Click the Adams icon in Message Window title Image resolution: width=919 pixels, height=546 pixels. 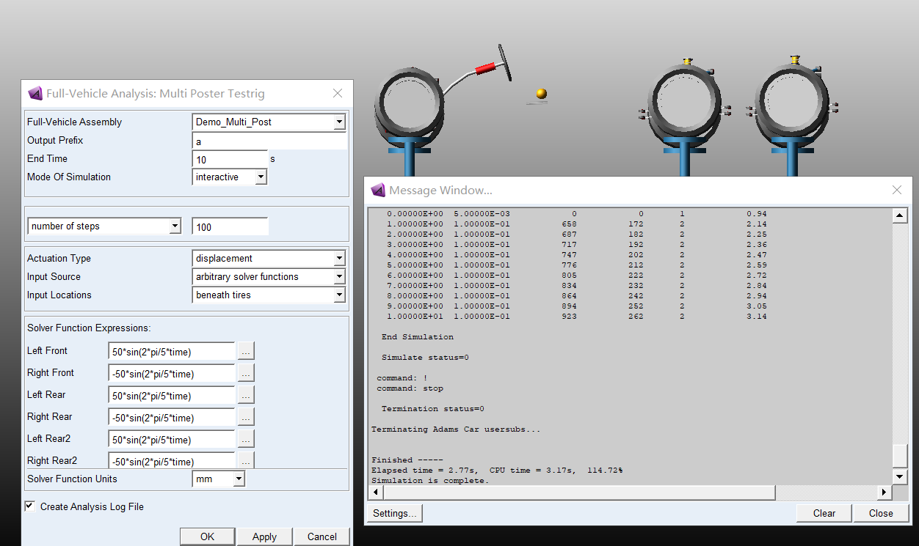(x=378, y=190)
